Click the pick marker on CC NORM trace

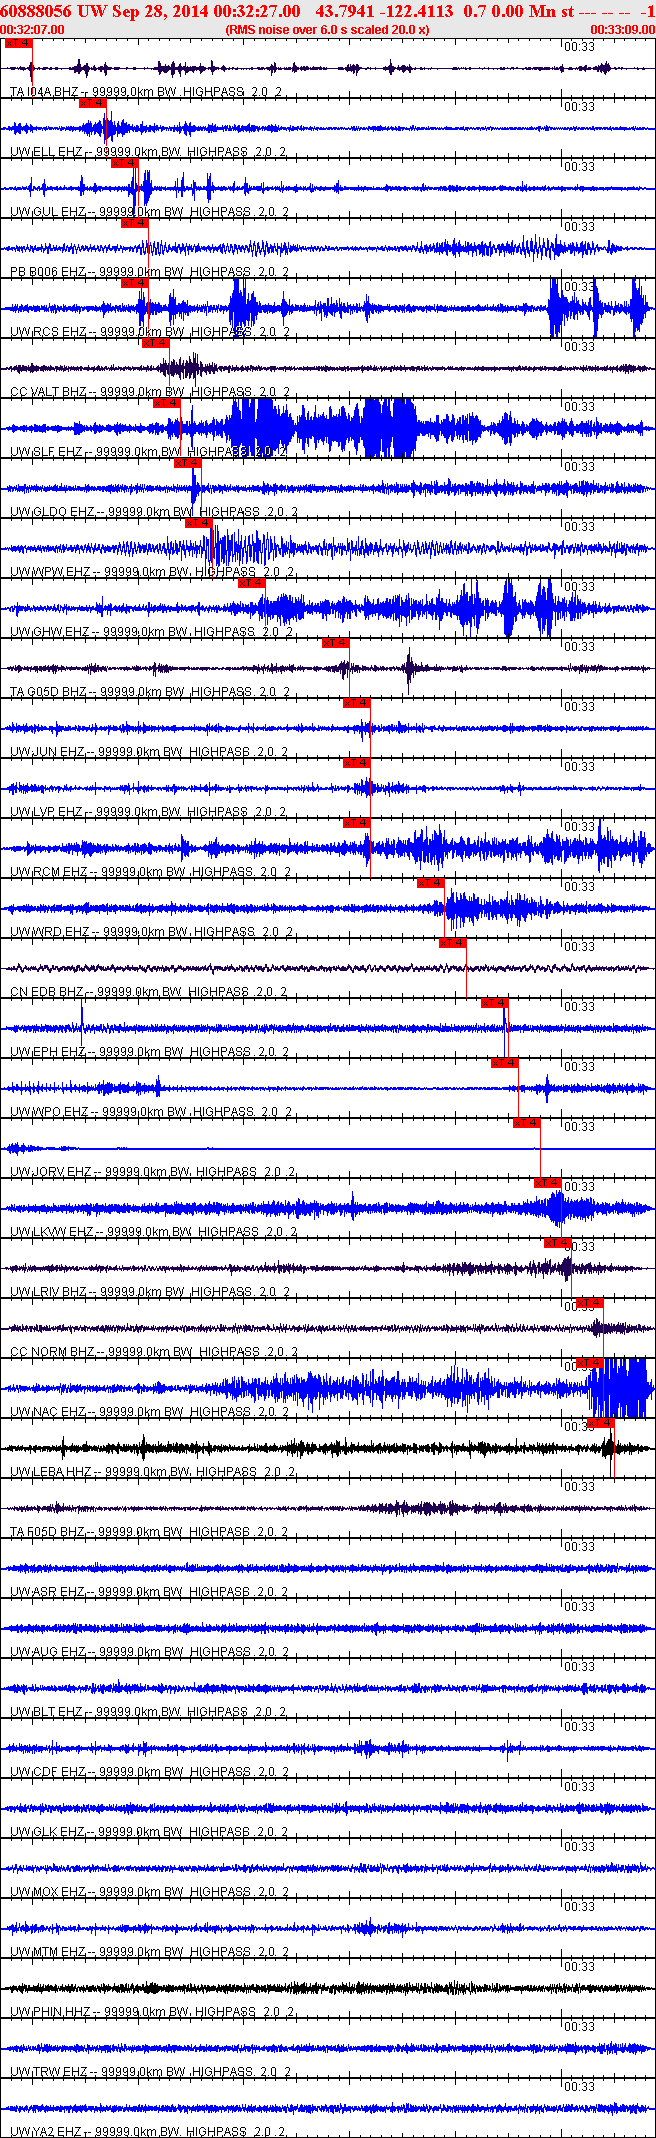pos(590,1303)
